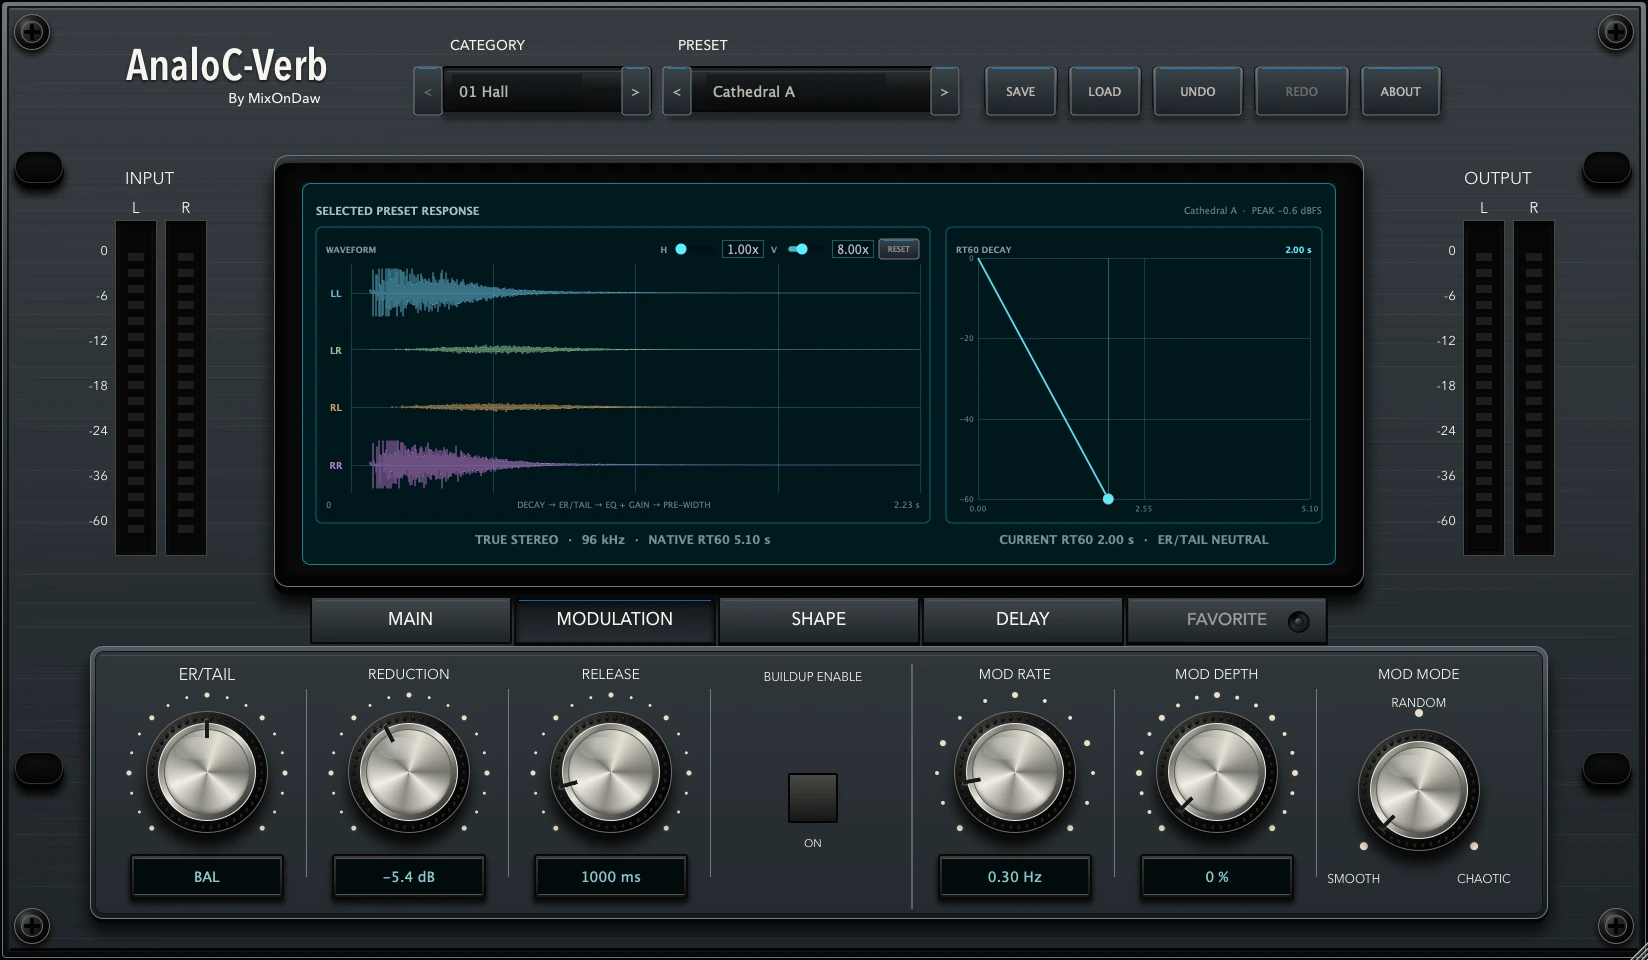Screen dimensions: 1648x960
Task: Reset the waveform zoom with RESET
Action: pos(898,249)
